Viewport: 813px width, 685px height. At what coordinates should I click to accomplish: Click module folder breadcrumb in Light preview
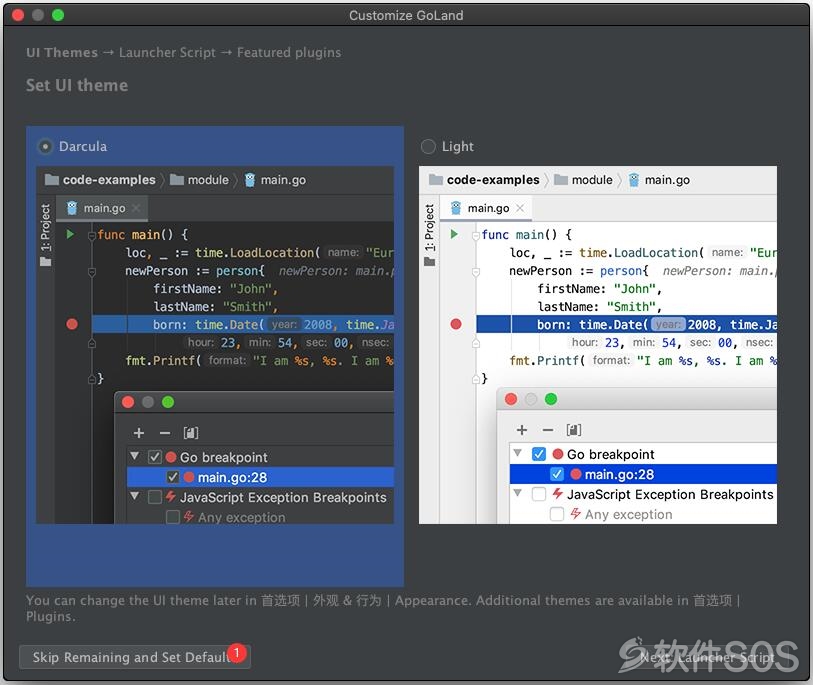[x=584, y=180]
